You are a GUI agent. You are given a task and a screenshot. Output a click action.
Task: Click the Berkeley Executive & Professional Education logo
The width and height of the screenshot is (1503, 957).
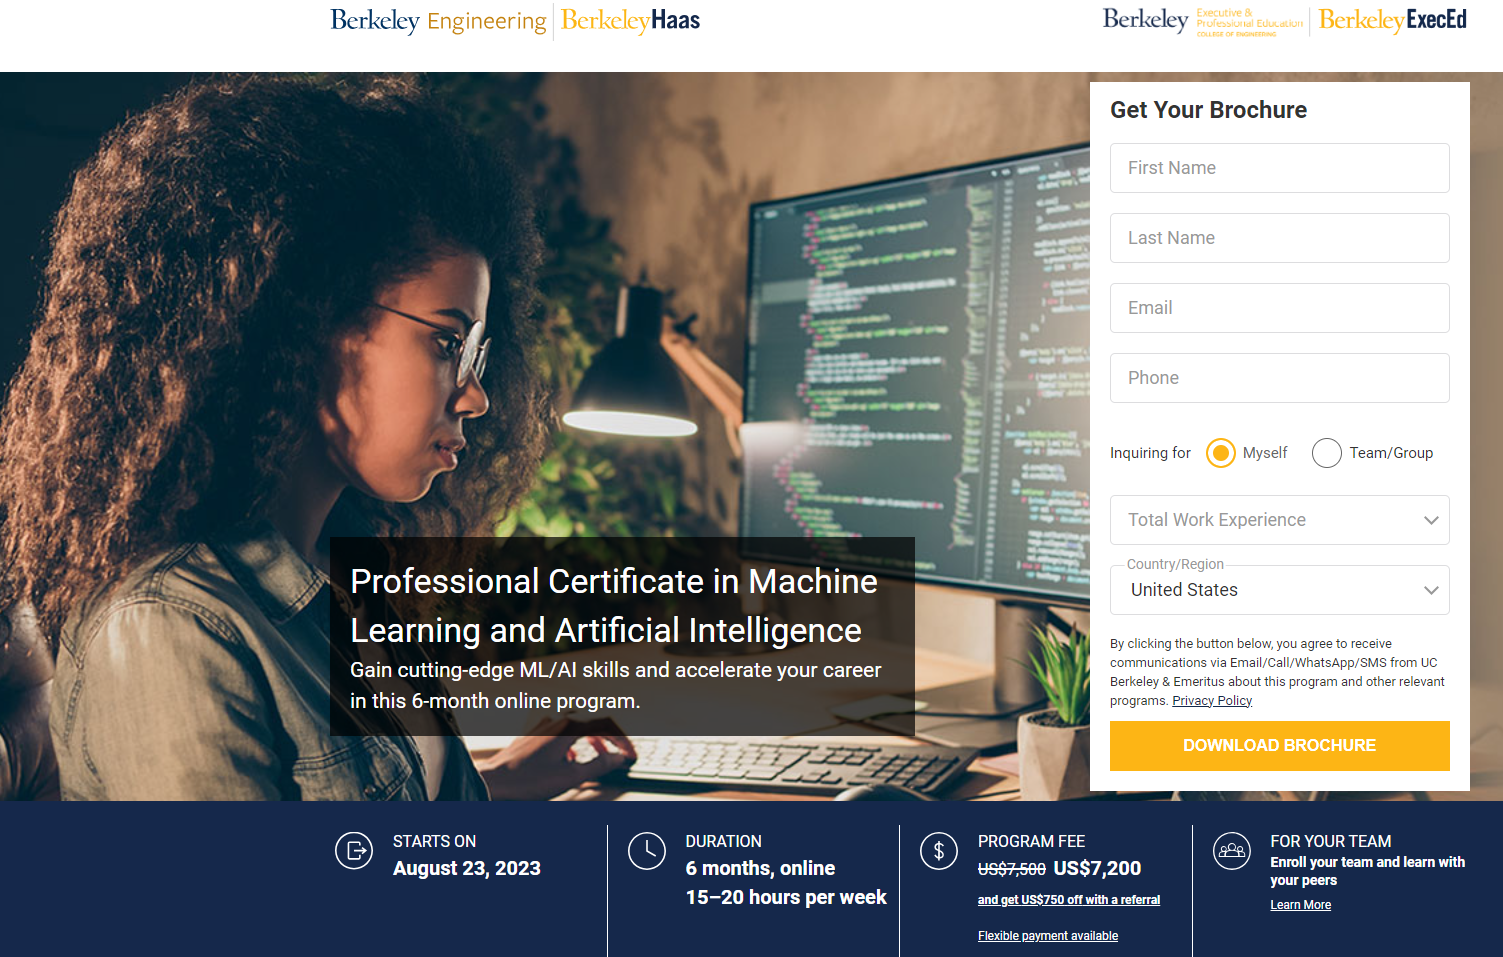(1202, 21)
